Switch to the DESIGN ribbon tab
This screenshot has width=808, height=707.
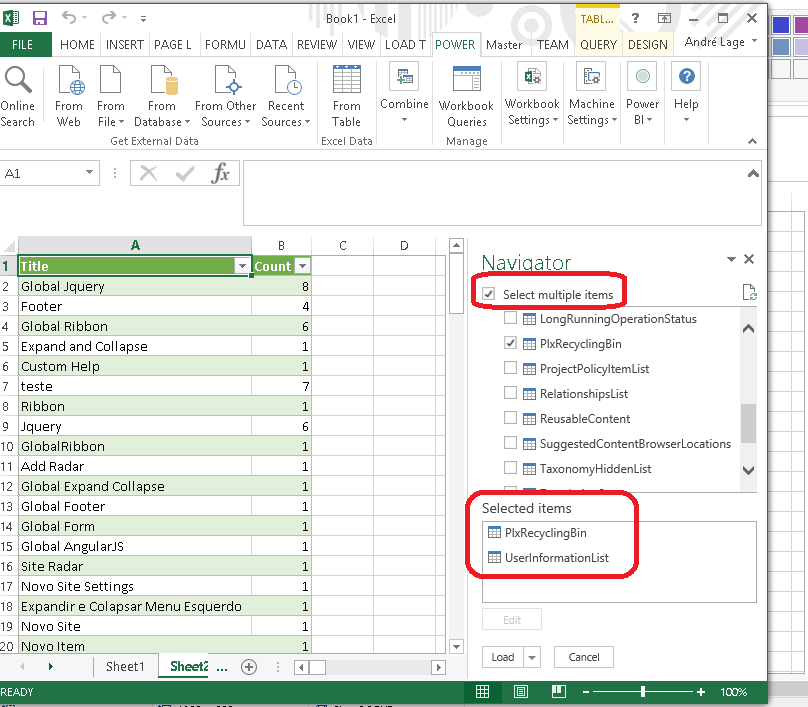coord(648,45)
